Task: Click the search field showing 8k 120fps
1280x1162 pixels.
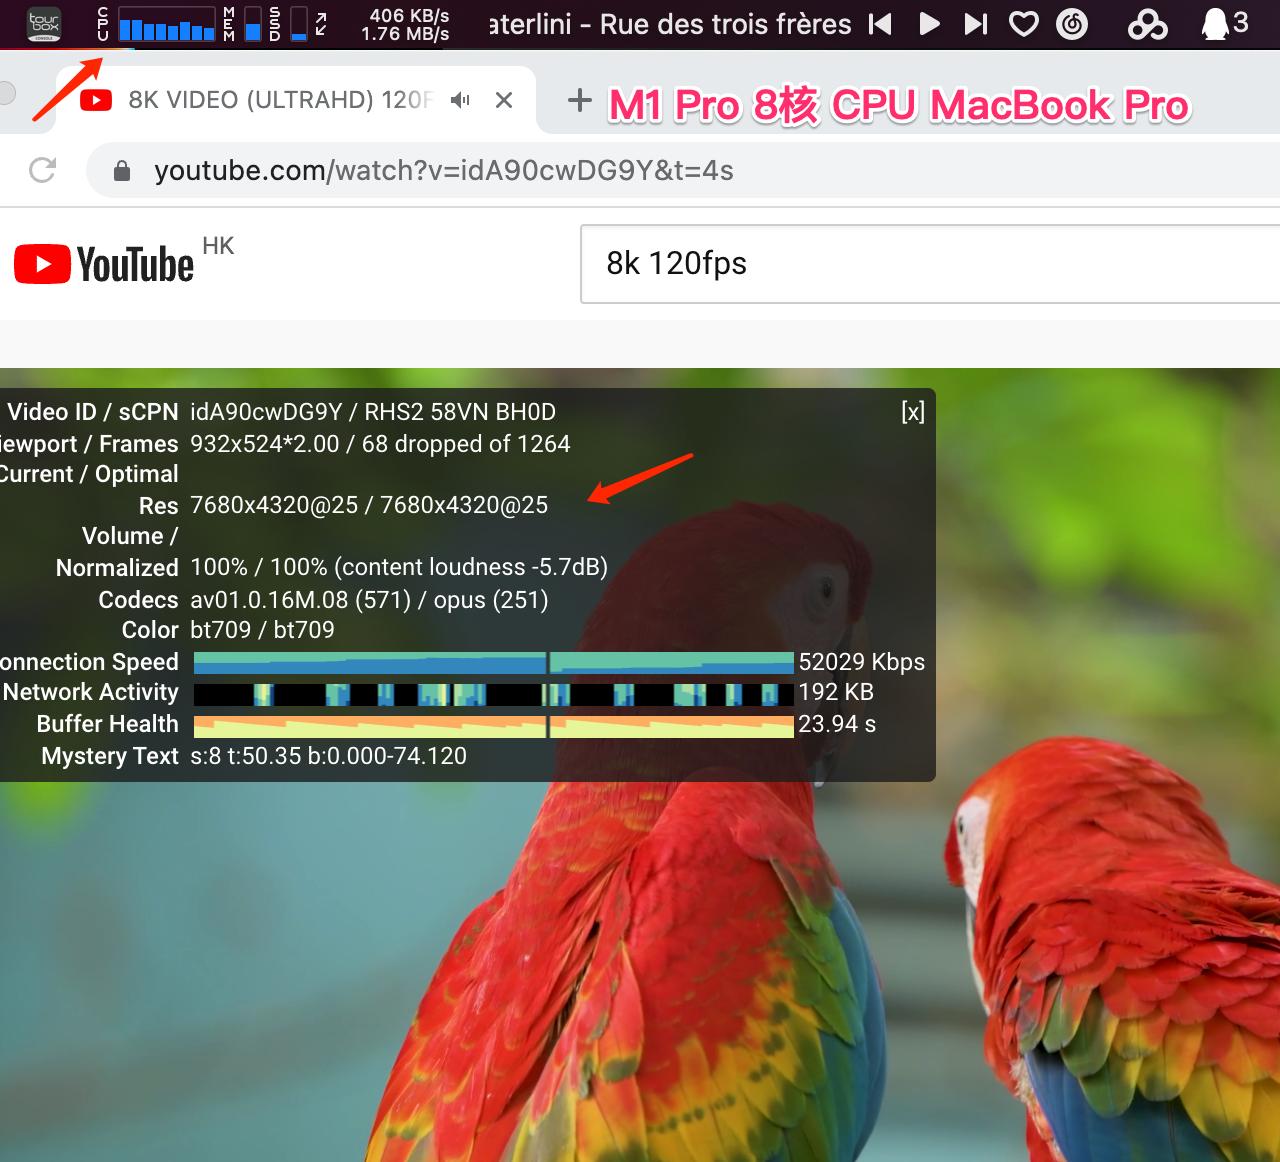Action: [x=800, y=263]
